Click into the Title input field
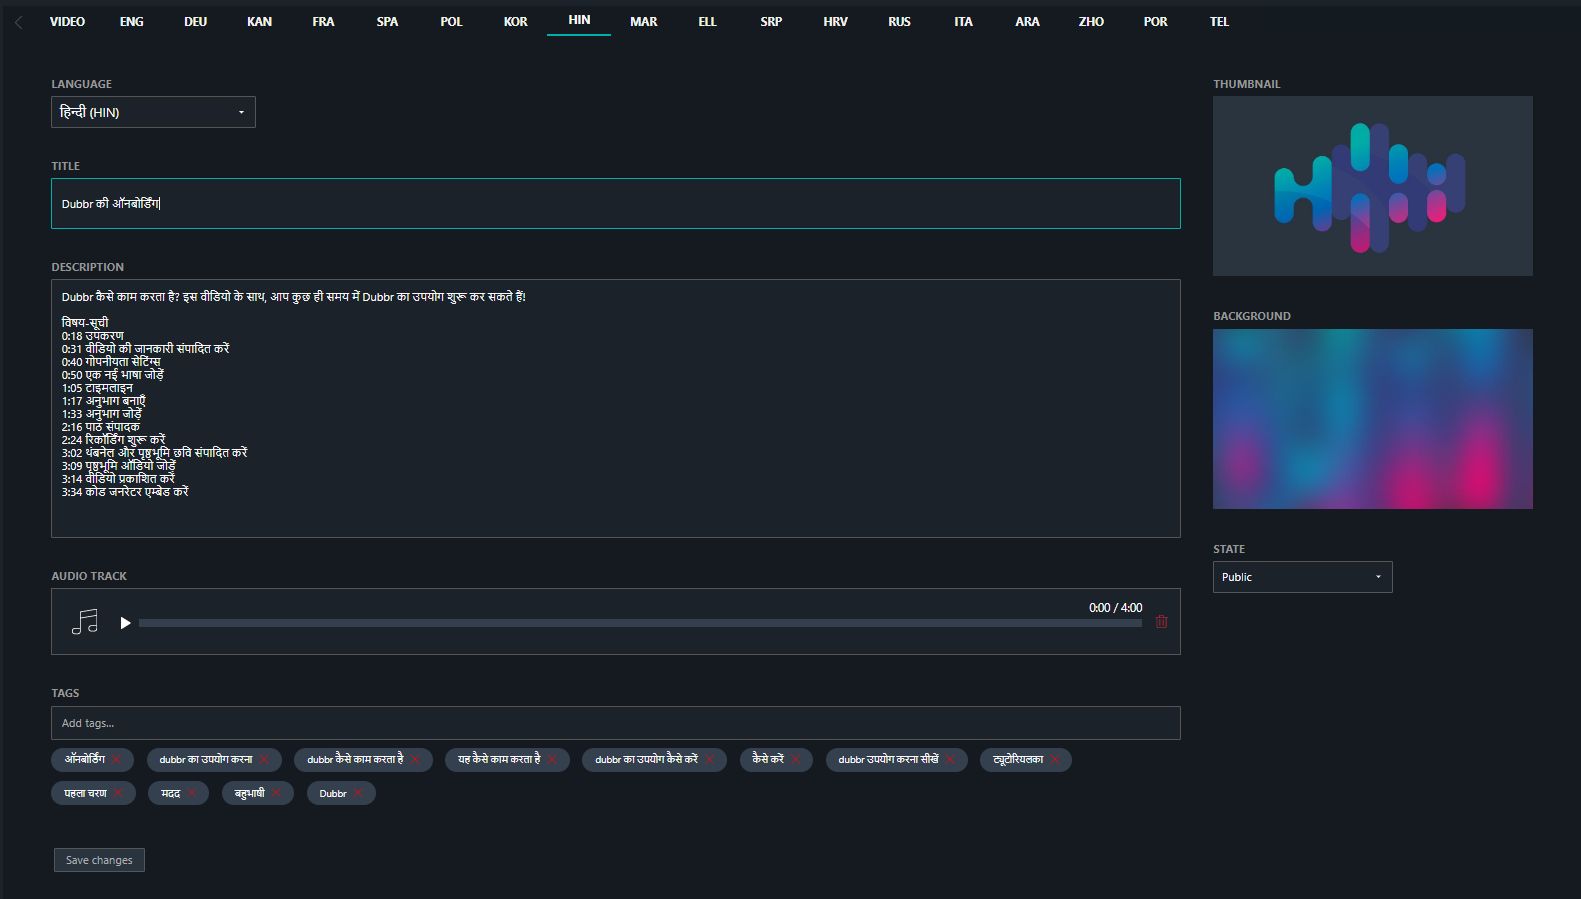The height and width of the screenshot is (899, 1581). (616, 204)
